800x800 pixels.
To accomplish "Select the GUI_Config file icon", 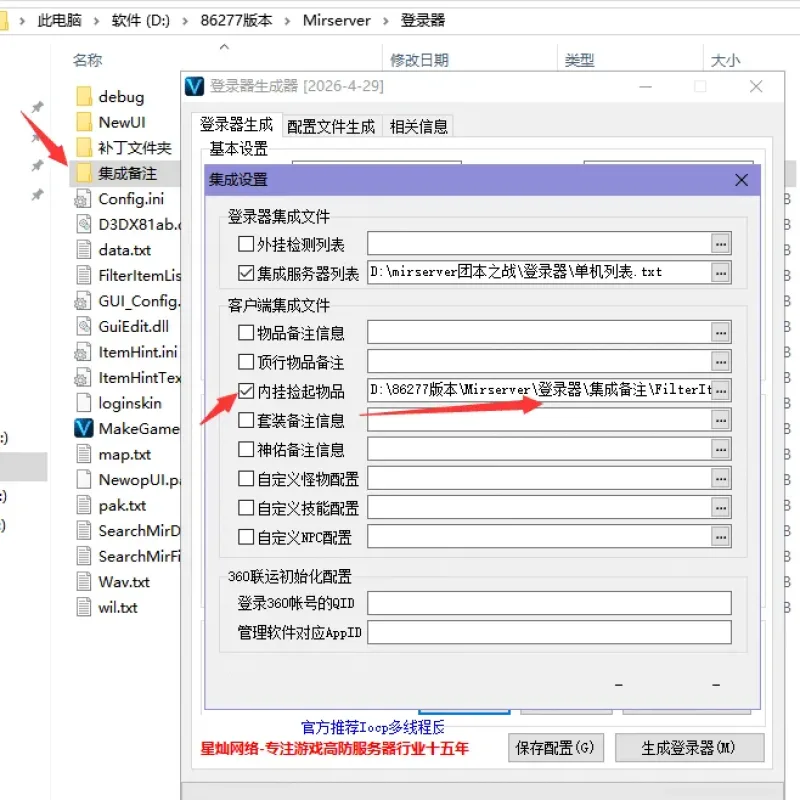I will [84, 301].
